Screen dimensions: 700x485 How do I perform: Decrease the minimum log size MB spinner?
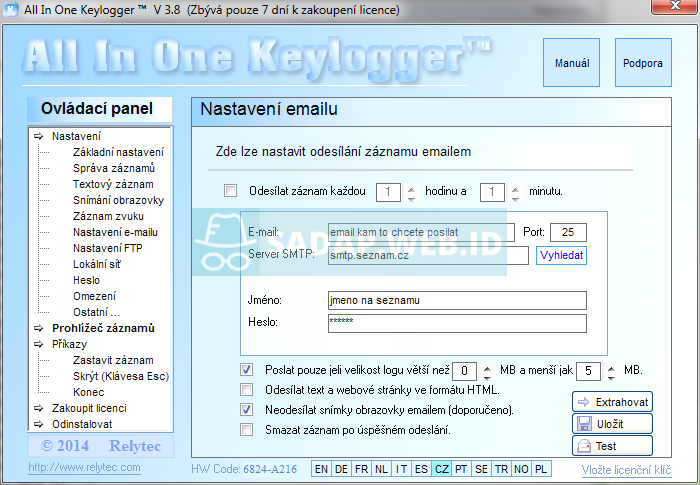[487, 376]
